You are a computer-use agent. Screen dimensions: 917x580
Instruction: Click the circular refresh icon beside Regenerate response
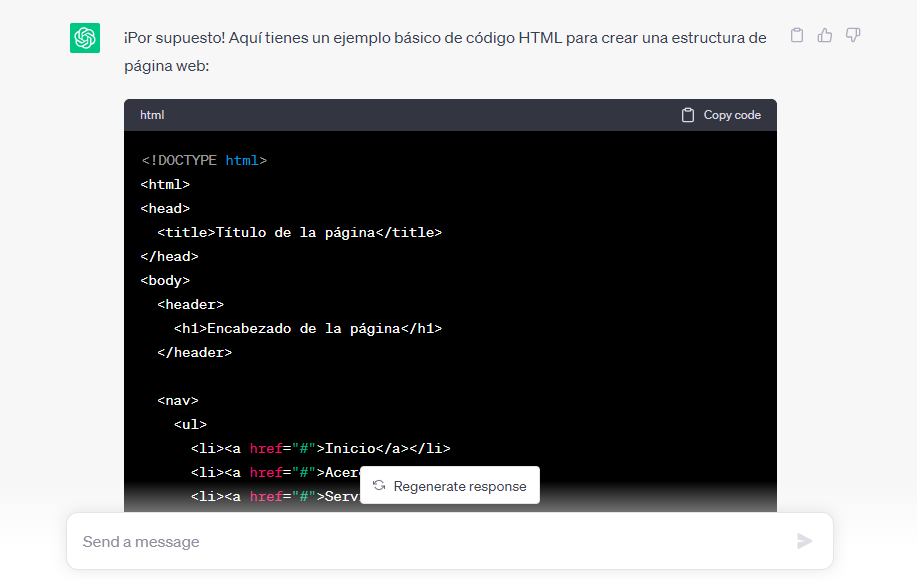(x=379, y=485)
